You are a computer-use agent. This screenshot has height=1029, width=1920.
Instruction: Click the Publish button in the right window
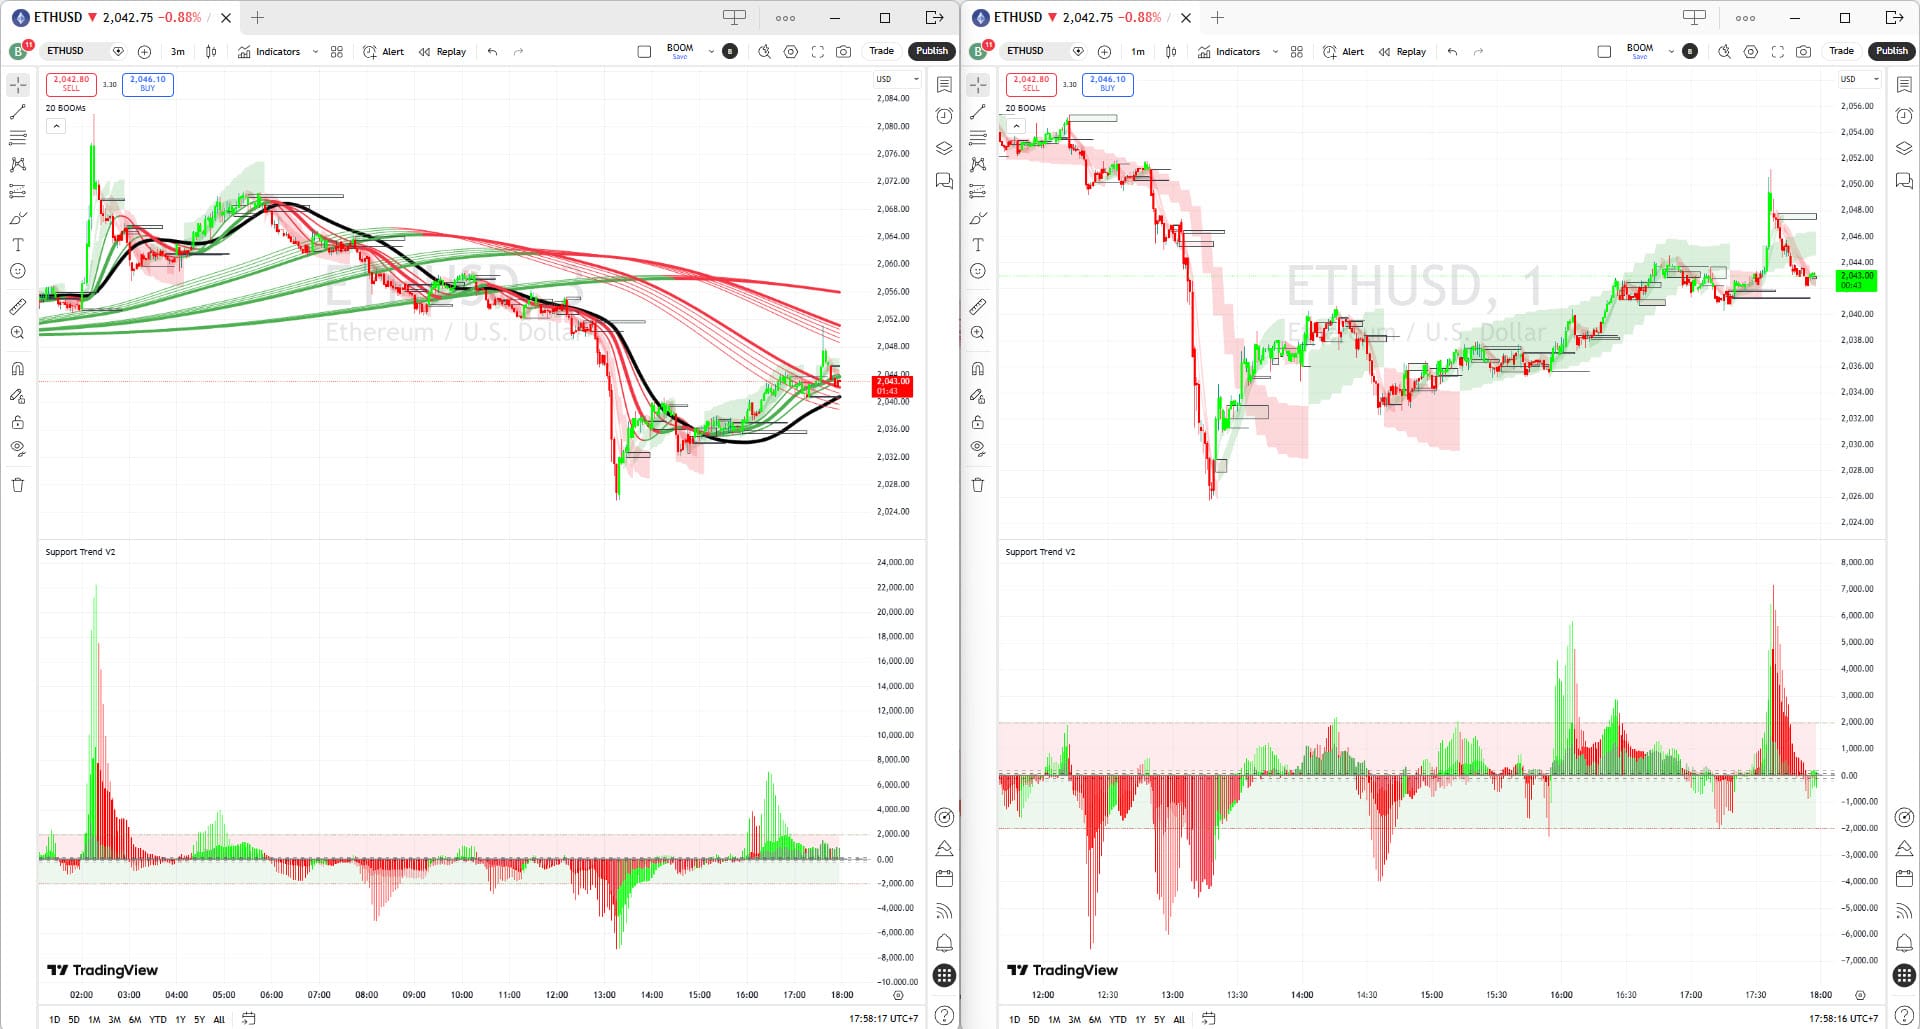[x=1891, y=51]
